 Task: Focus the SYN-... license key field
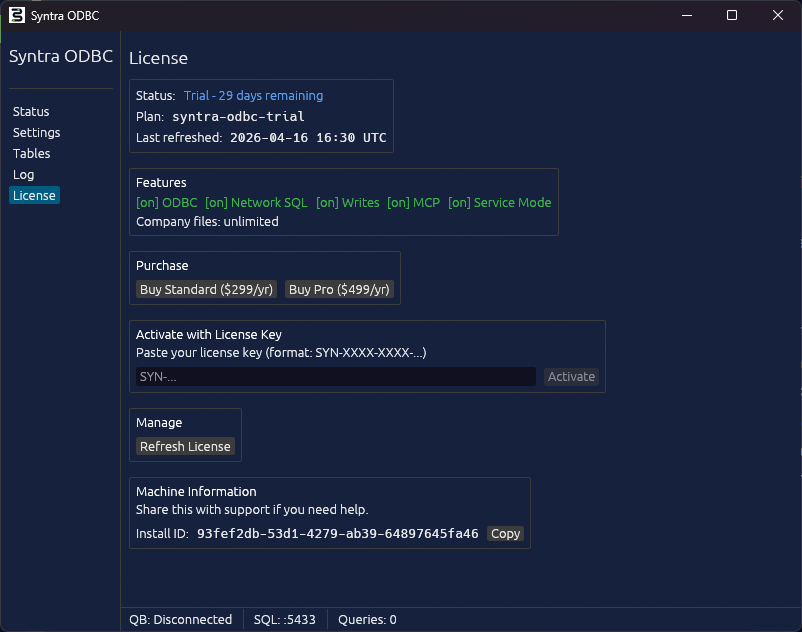(336, 377)
